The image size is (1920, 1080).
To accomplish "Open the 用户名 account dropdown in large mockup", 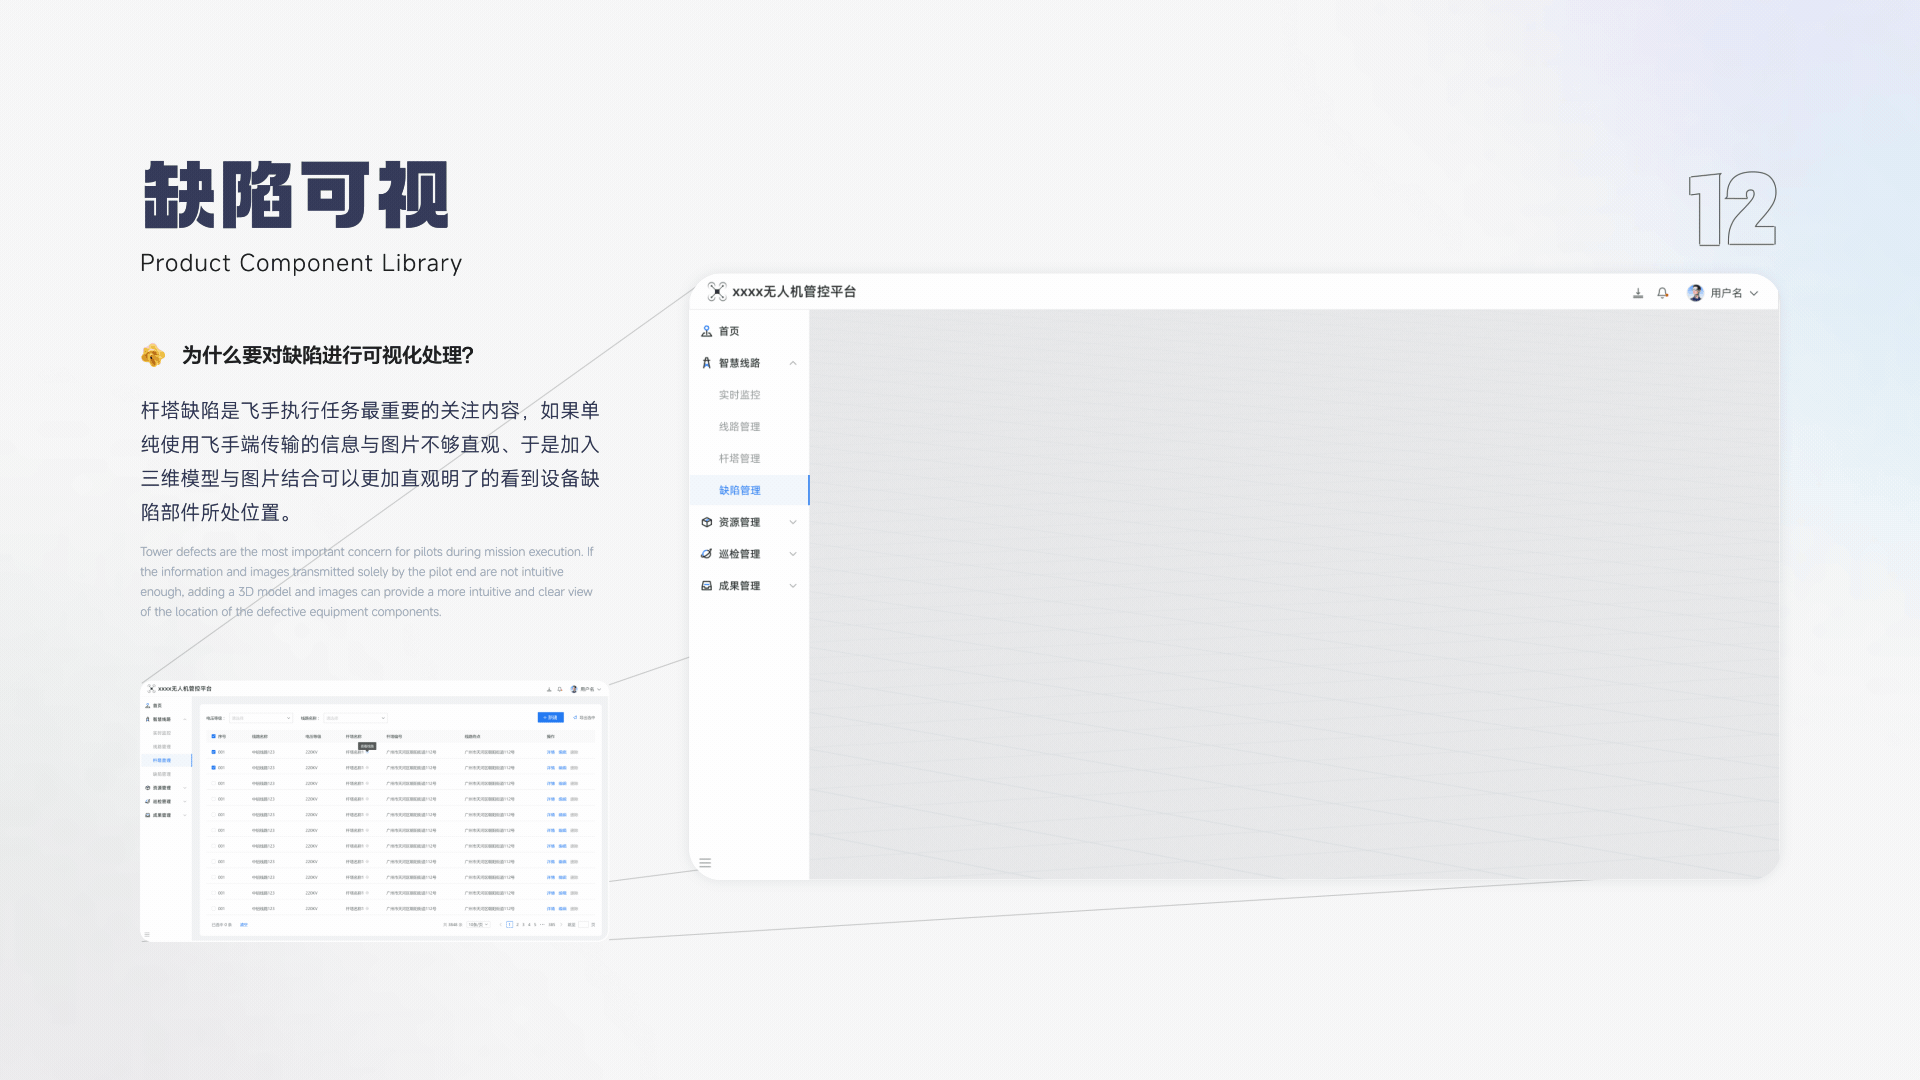I will pyautogui.click(x=1733, y=293).
